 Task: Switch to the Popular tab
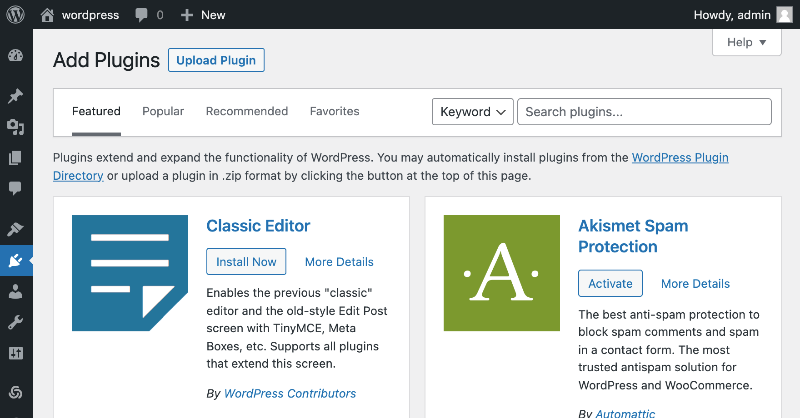pyautogui.click(x=163, y=111)
